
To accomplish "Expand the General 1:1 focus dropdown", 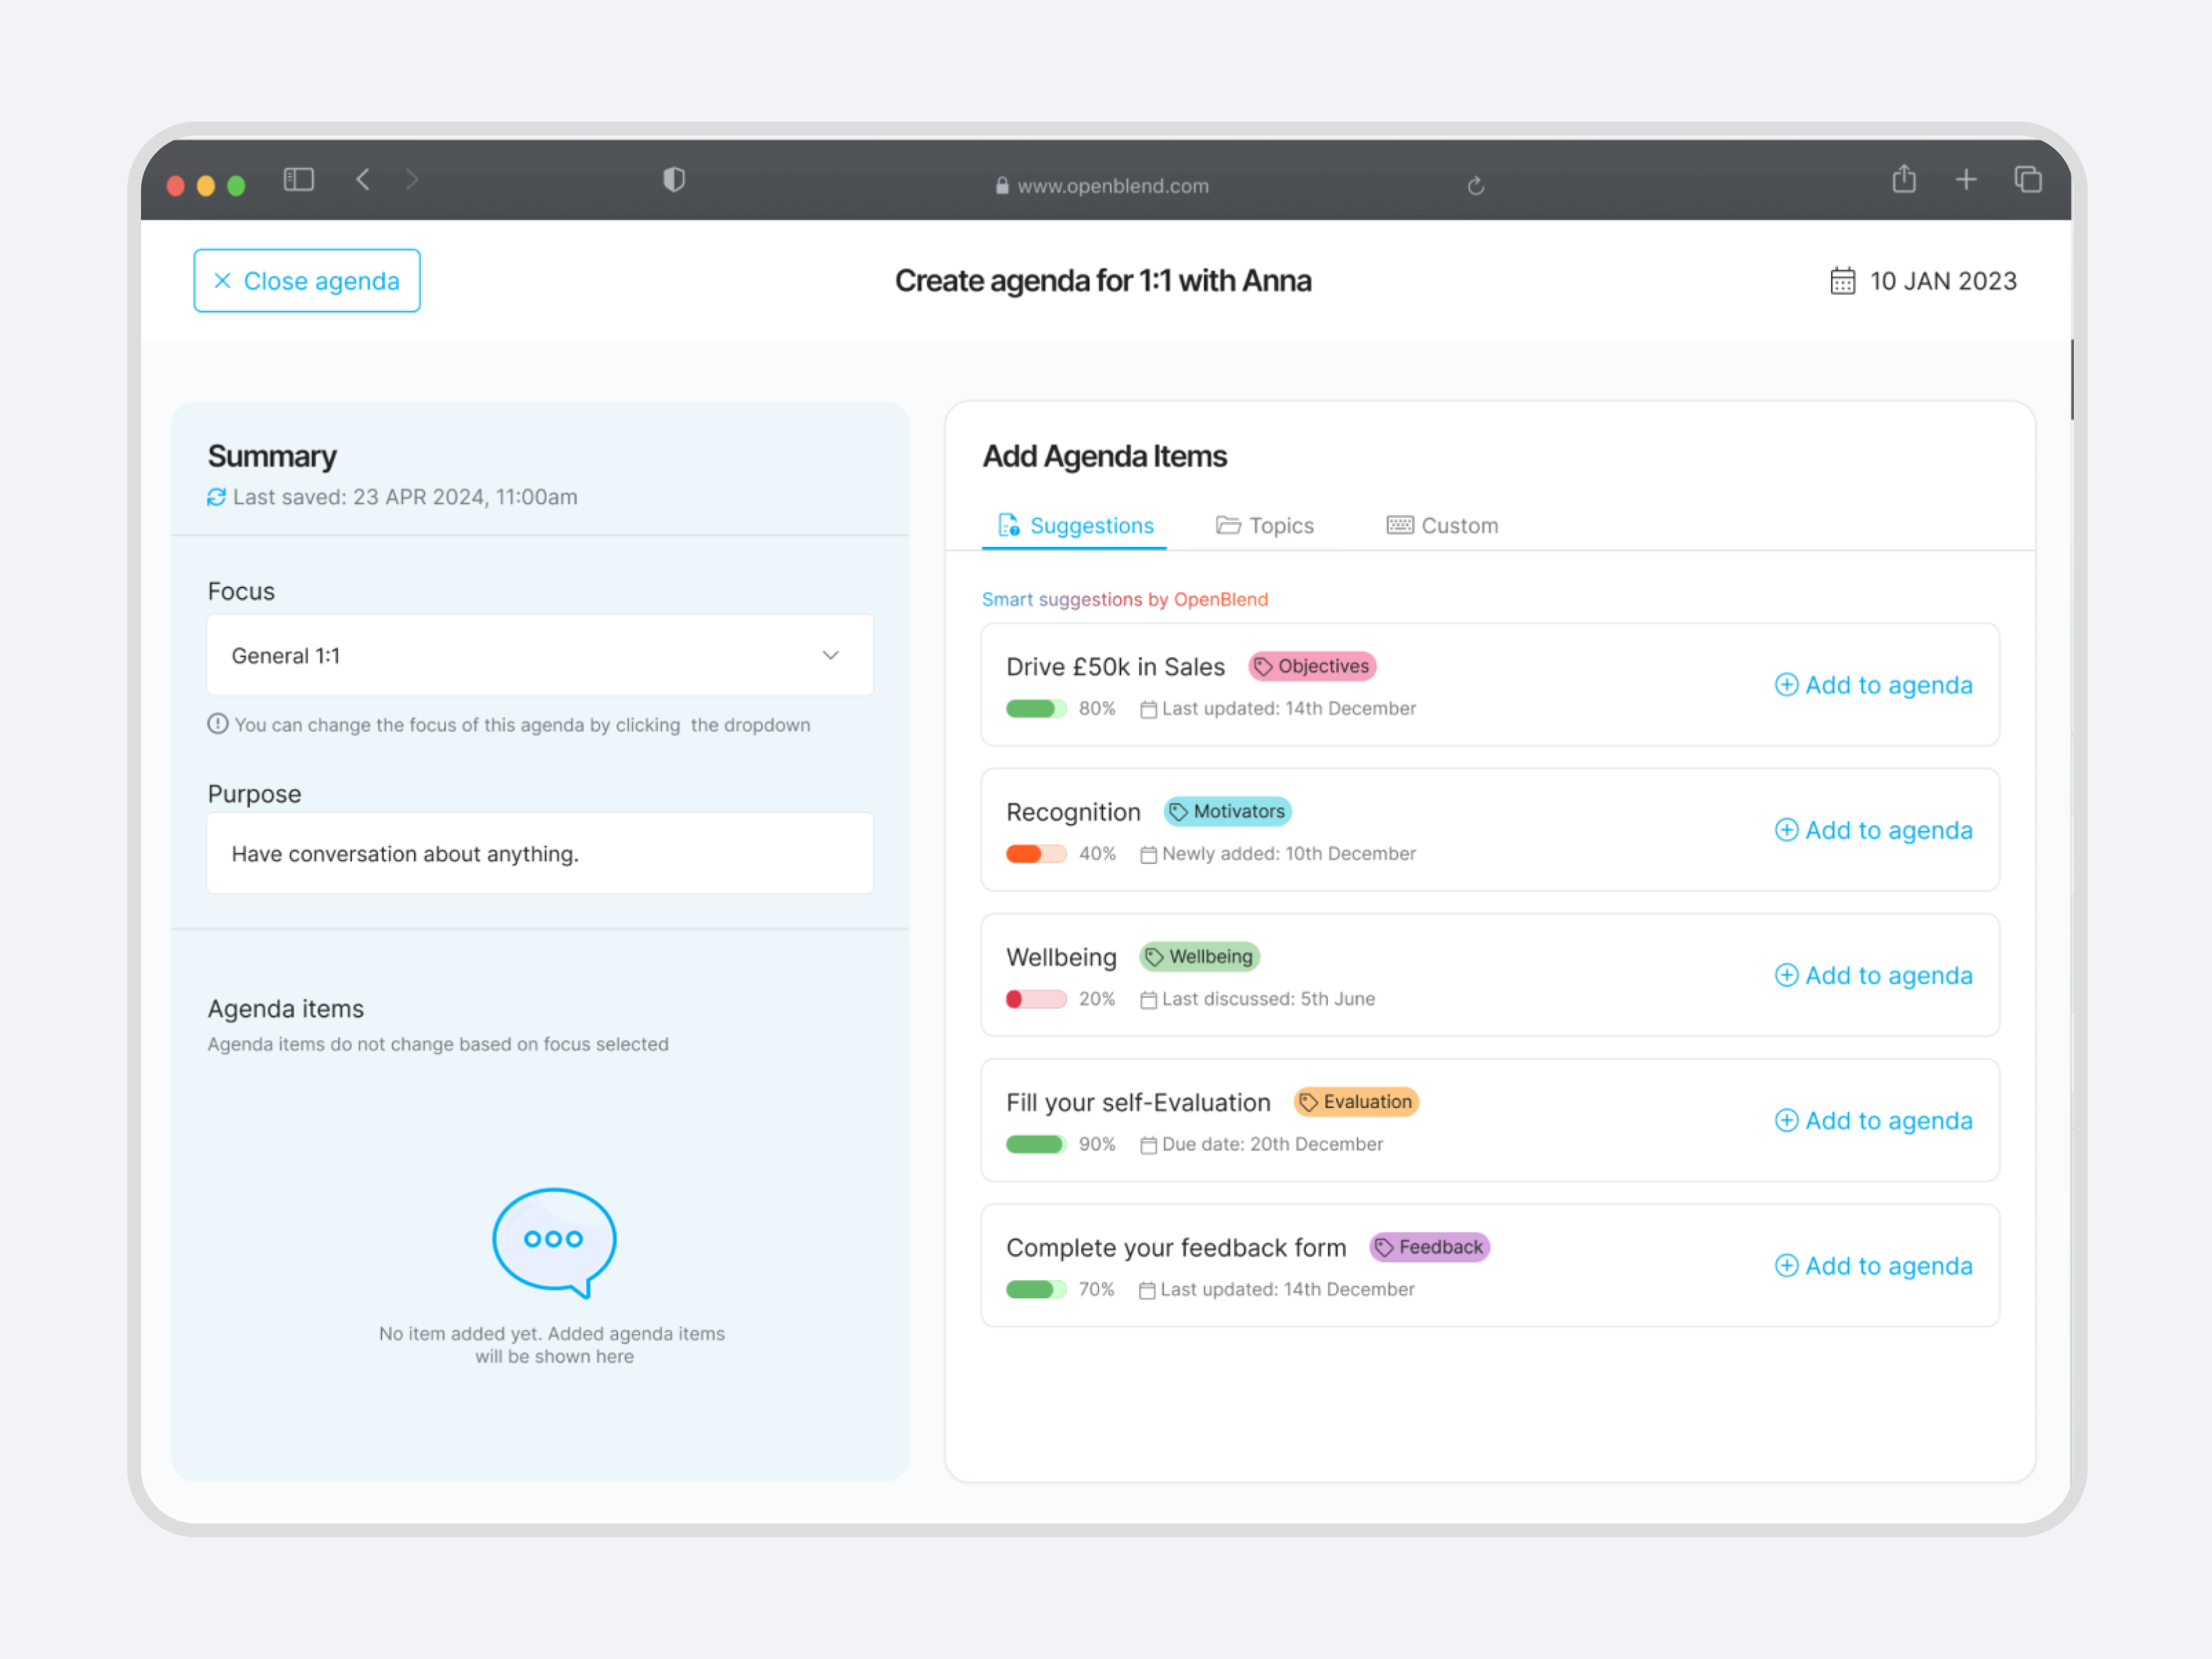I will 540,655.
